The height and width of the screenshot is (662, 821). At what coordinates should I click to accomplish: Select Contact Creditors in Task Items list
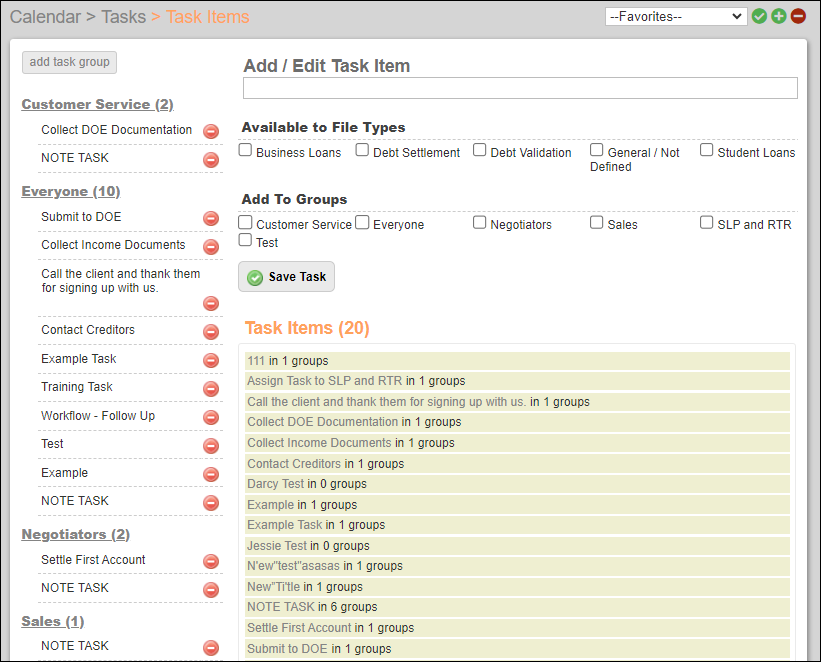[517, 464]
